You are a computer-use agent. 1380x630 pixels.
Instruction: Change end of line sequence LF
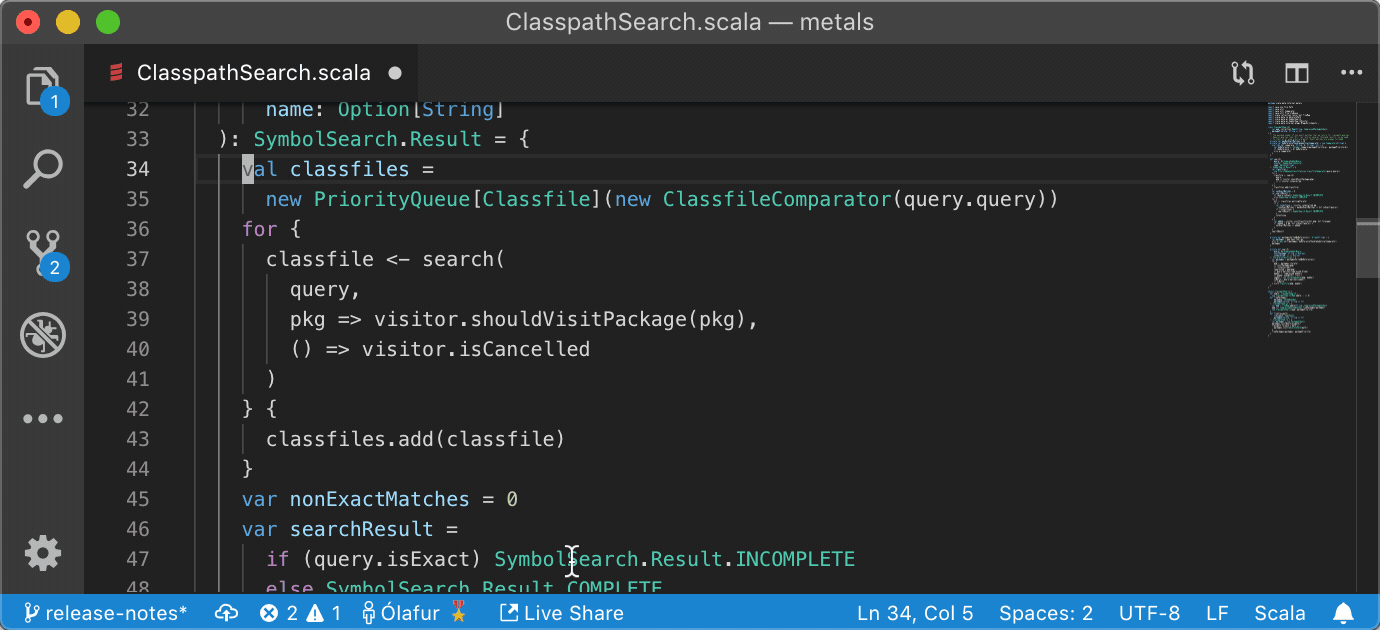[1217, 613]
